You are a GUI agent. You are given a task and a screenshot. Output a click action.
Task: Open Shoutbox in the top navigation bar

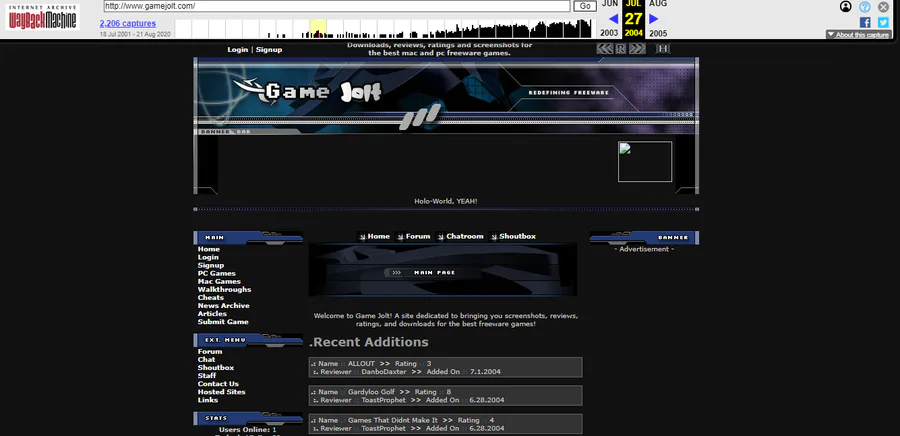click(517, 236)
